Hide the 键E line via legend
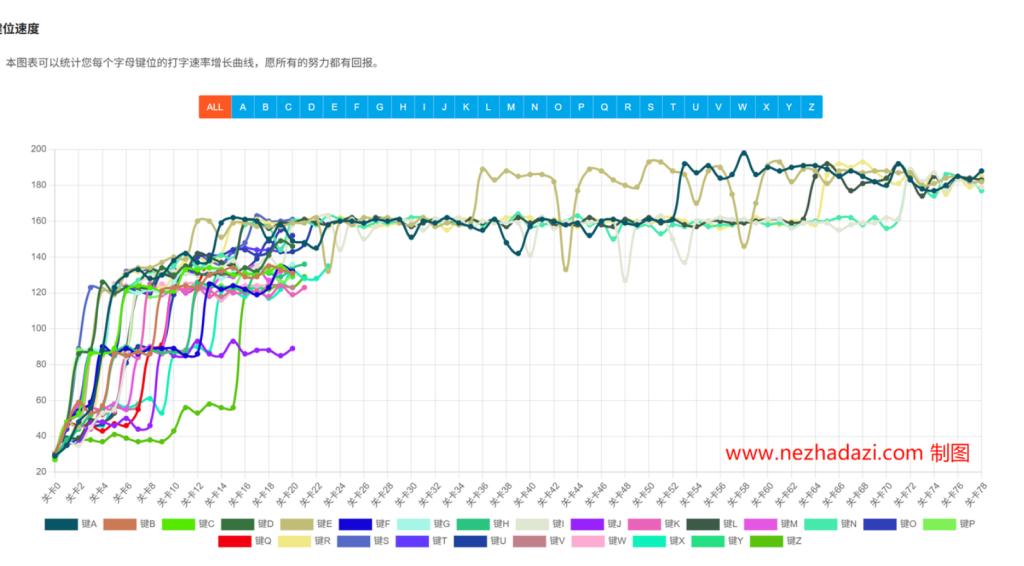Image resolution: width=1024 pixels, height=566 pixels. 324,524
